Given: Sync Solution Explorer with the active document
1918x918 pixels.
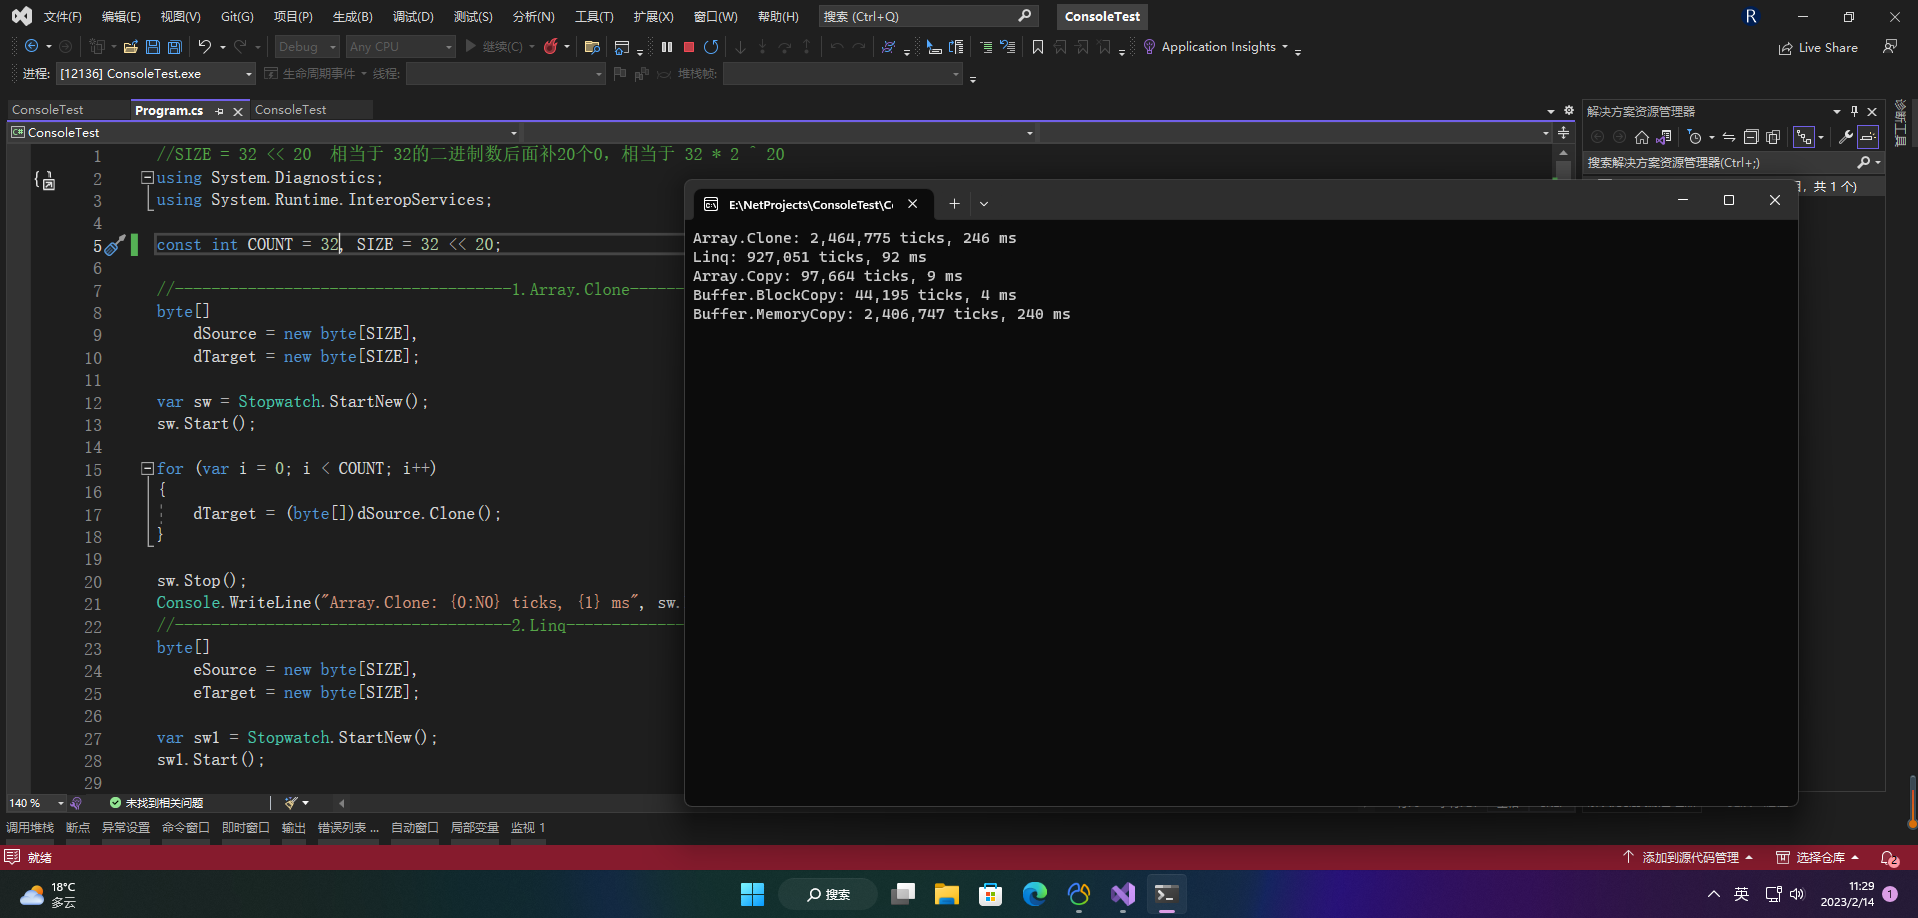Looking at the screenshot, I should tap(1729, 137).
